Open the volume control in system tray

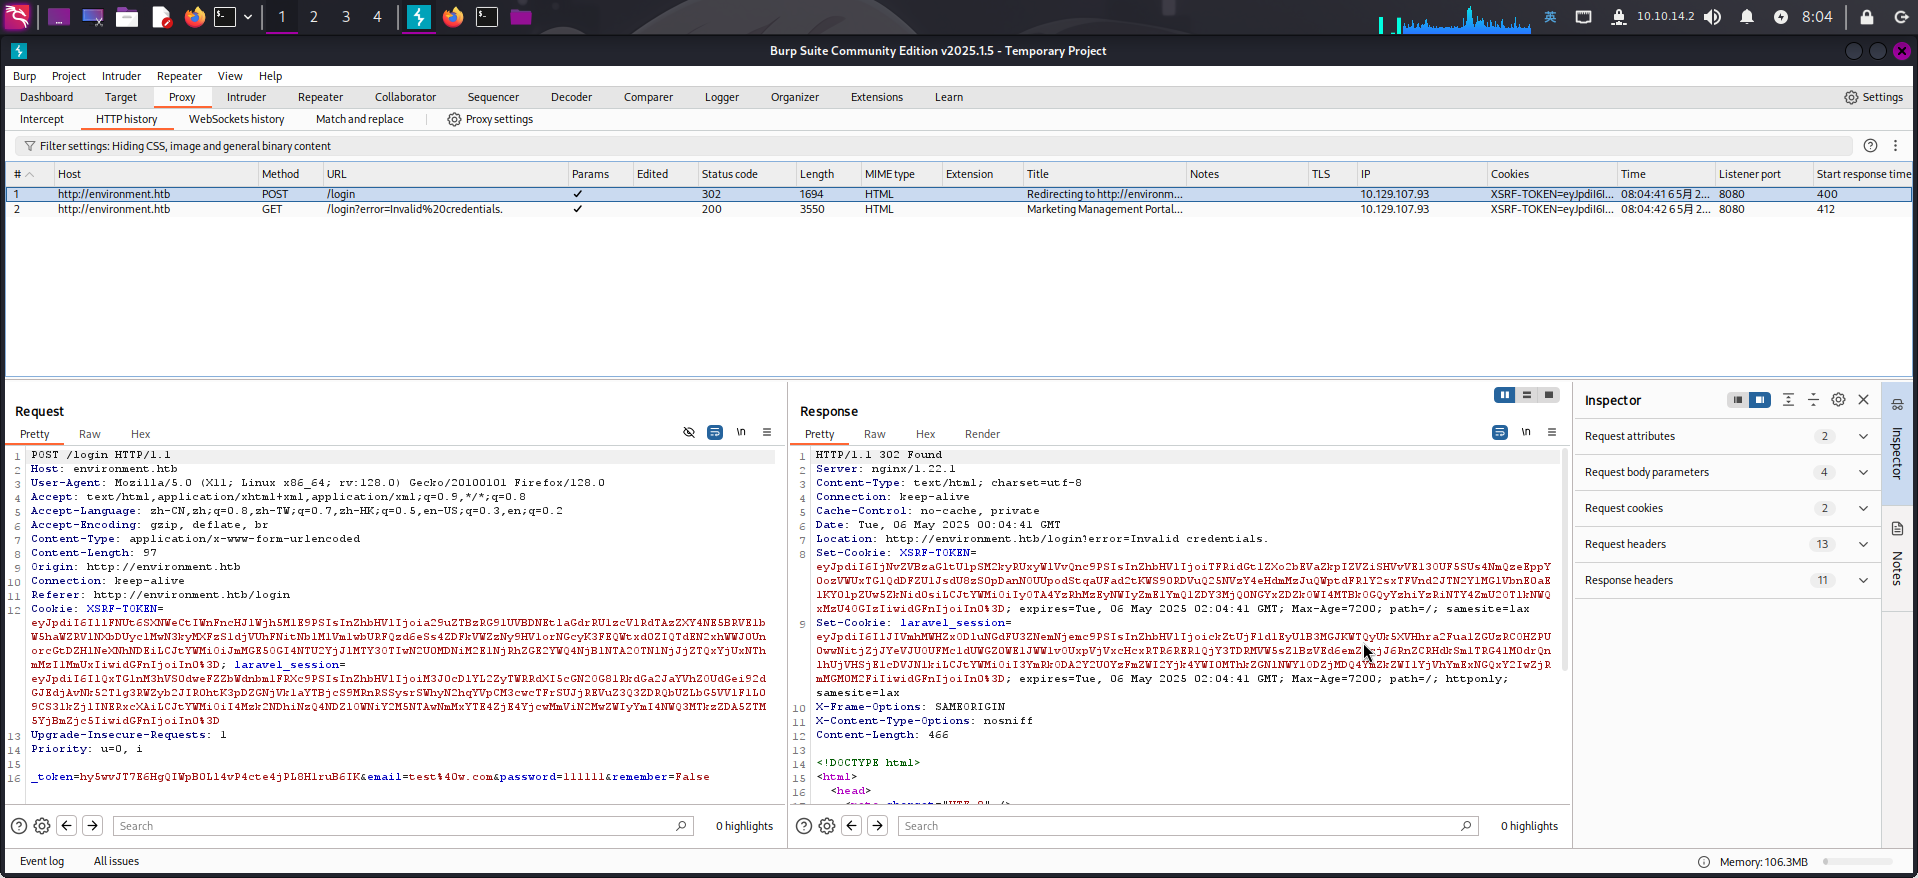click(x=1713, y=17)
